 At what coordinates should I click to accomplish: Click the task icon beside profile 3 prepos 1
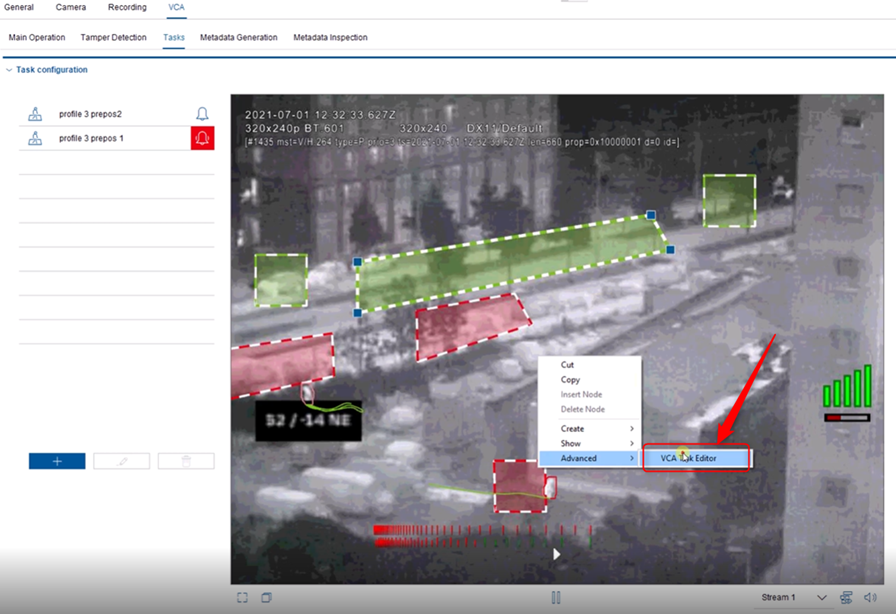35,138
